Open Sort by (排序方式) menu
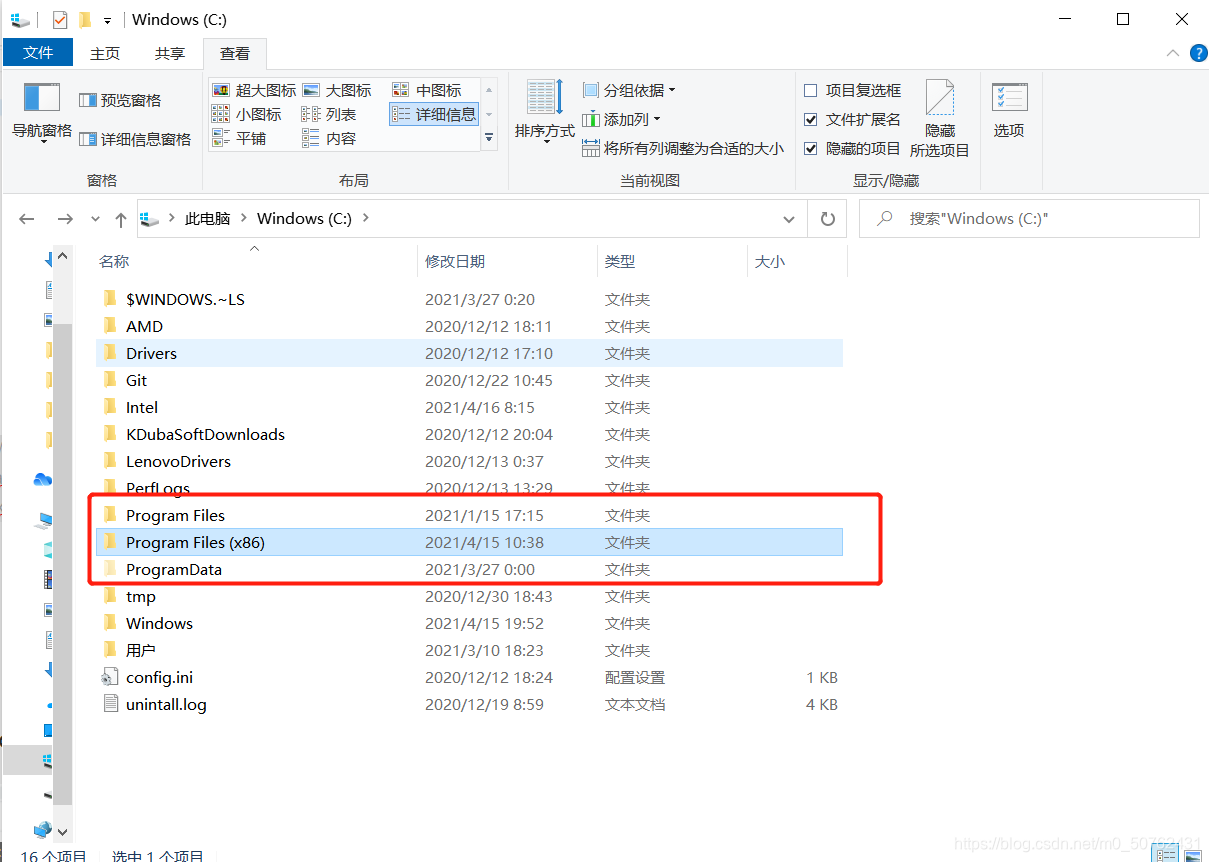The image size is (1209, 862). point(545,114)
